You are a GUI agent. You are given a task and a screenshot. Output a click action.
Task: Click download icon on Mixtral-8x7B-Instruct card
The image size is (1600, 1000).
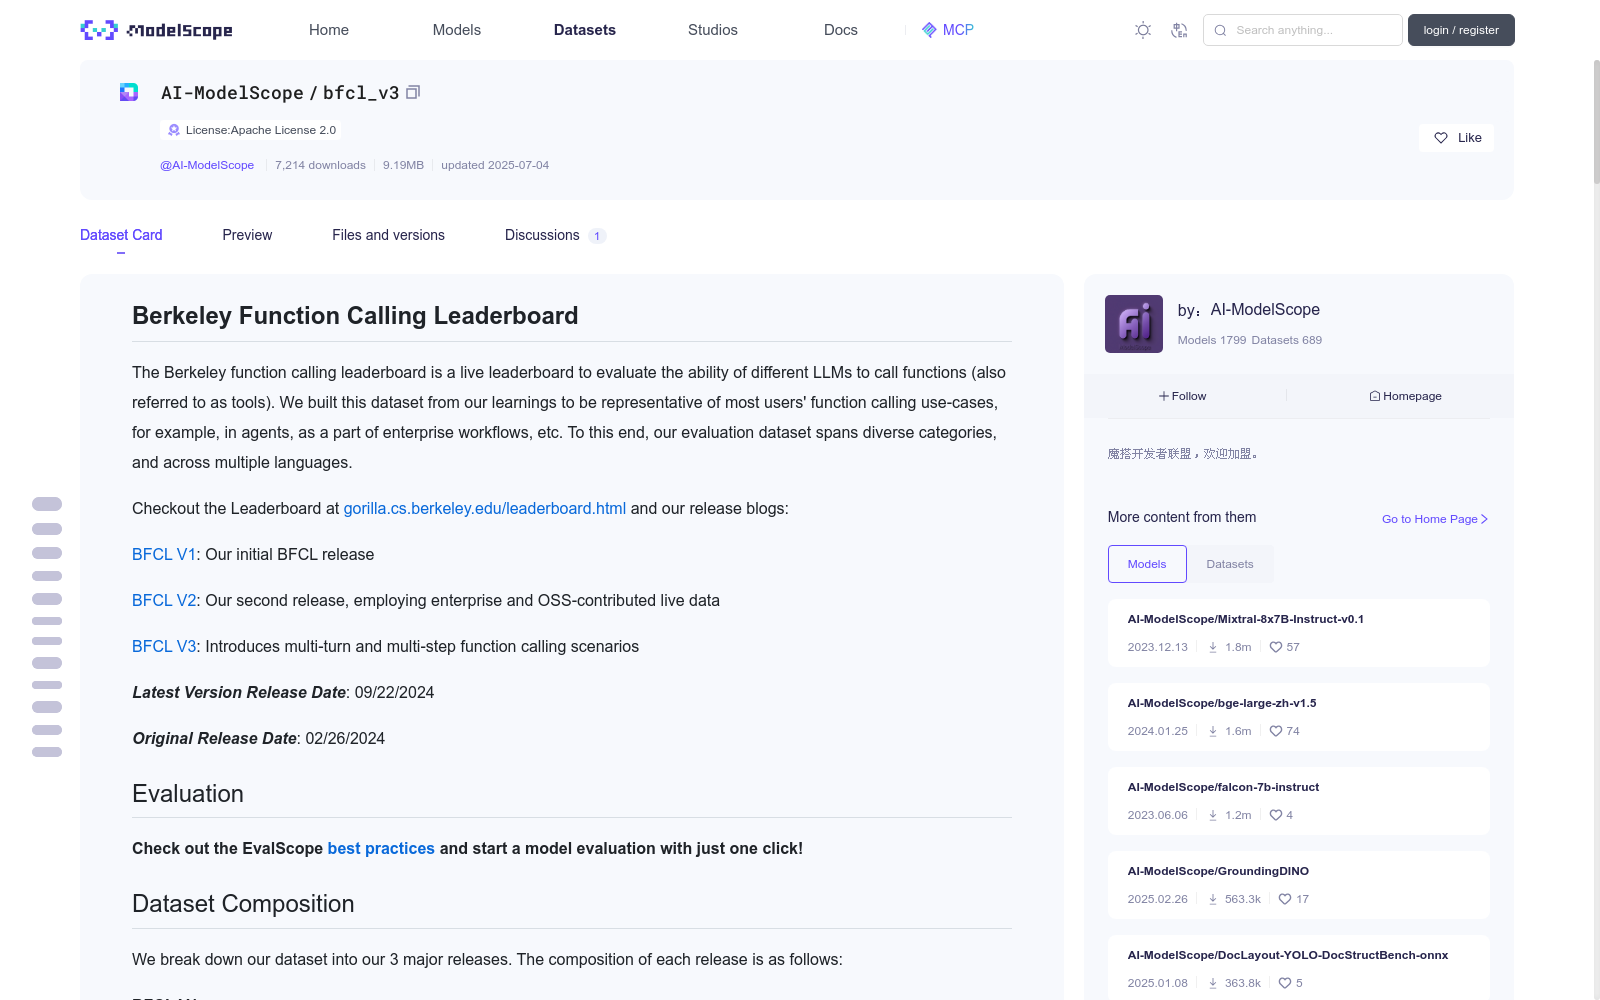(1213, 647)
